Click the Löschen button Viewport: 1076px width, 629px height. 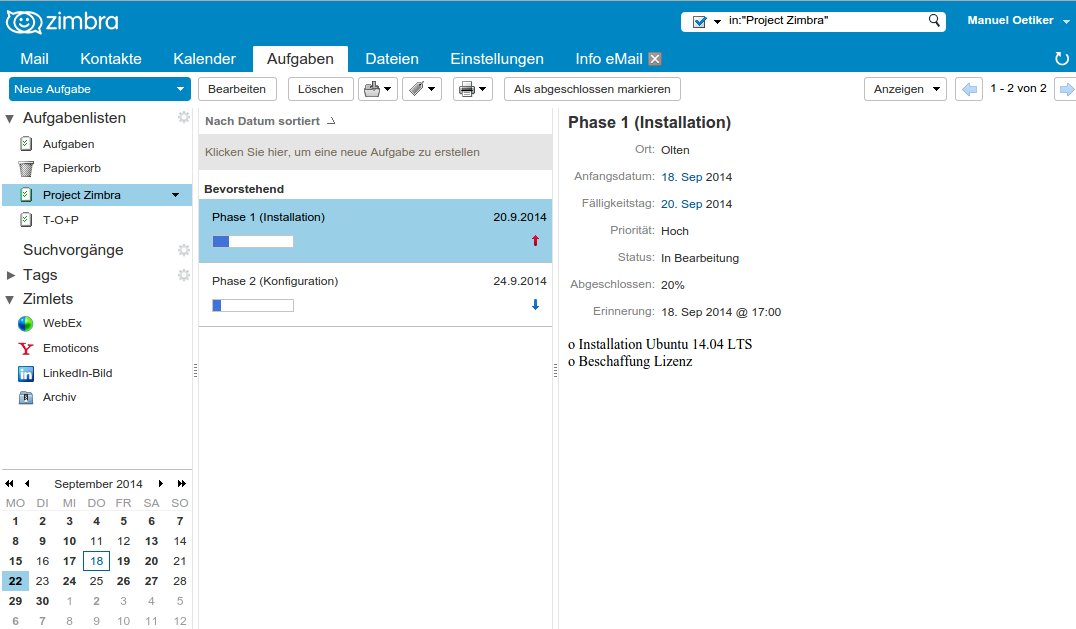320,89
